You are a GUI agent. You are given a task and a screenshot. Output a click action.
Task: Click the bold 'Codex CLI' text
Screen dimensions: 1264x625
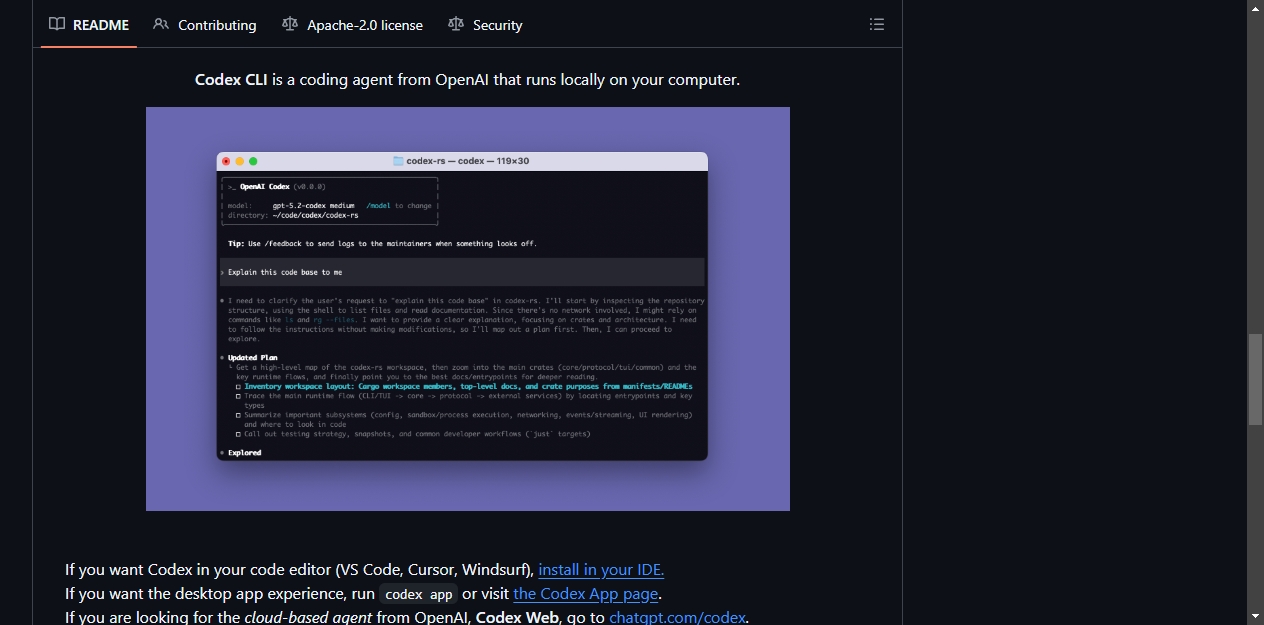231,79
